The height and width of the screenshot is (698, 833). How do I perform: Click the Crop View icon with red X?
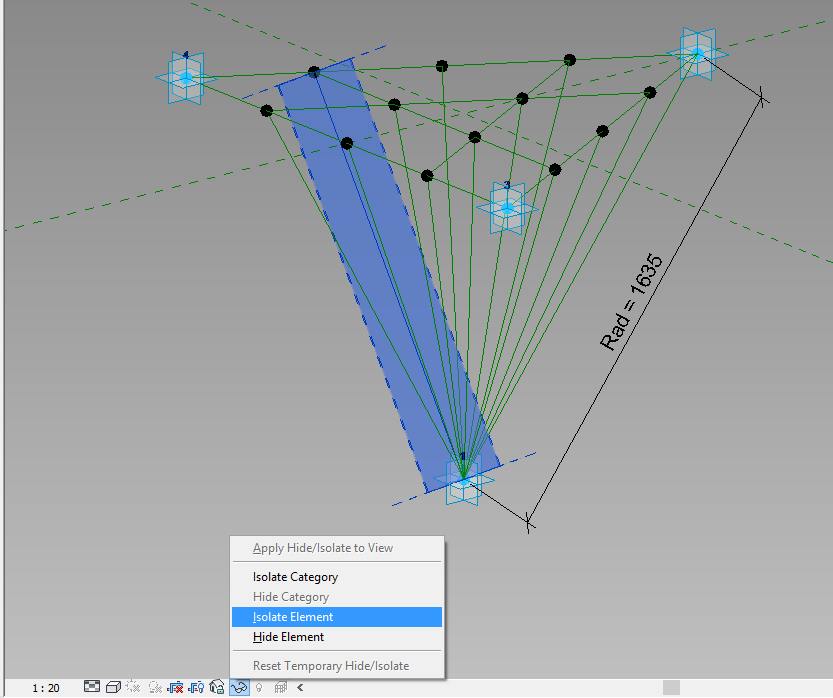pos(175,687)
